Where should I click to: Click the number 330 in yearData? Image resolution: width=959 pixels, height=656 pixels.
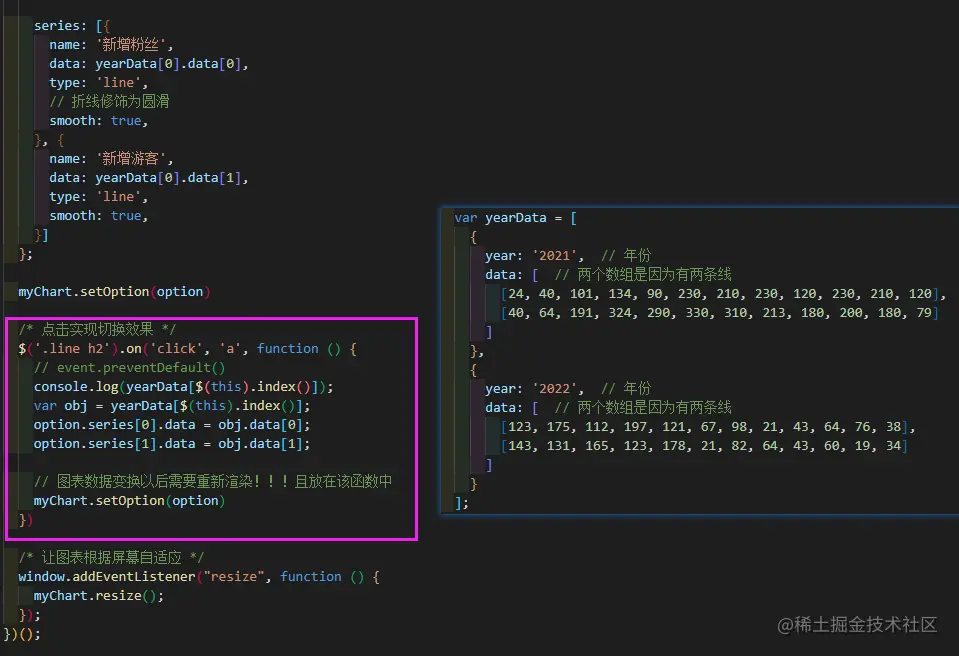point(697,313)
